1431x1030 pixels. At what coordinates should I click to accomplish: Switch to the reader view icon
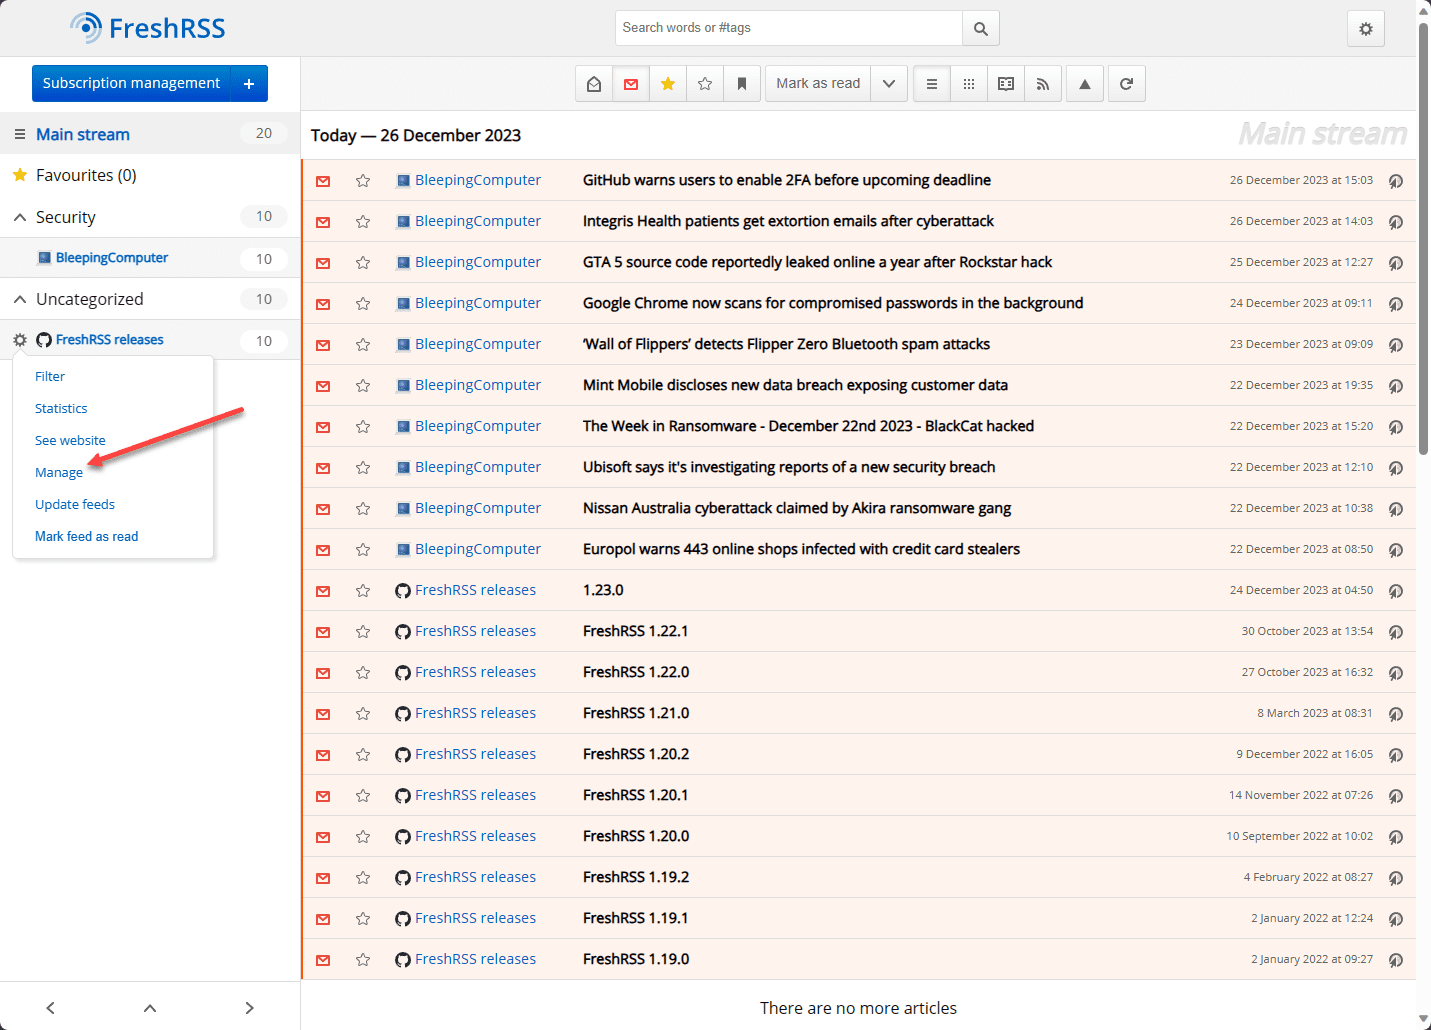(x=1006, y=84)
